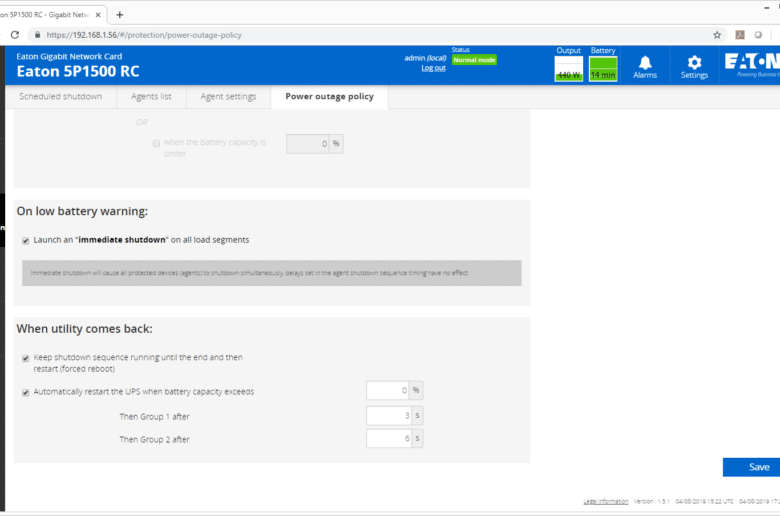Viewport: 780px width, 516px height.
Task: Toggle Automatically restart the UPS checkbox
Action: point(25,393)
